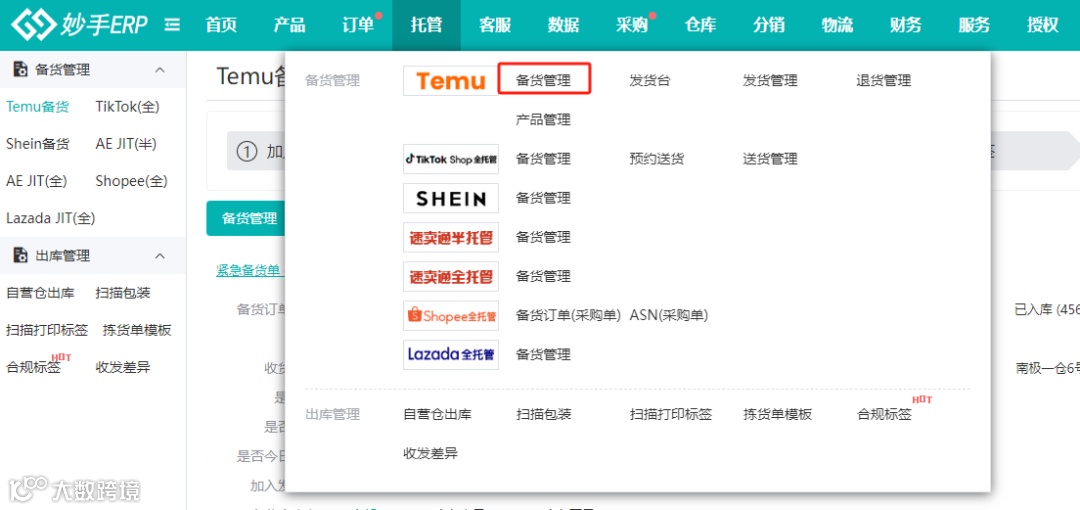Screen dimensions: 1080x510
Task: Open the 产品 top menu
Action: (289, 26)
